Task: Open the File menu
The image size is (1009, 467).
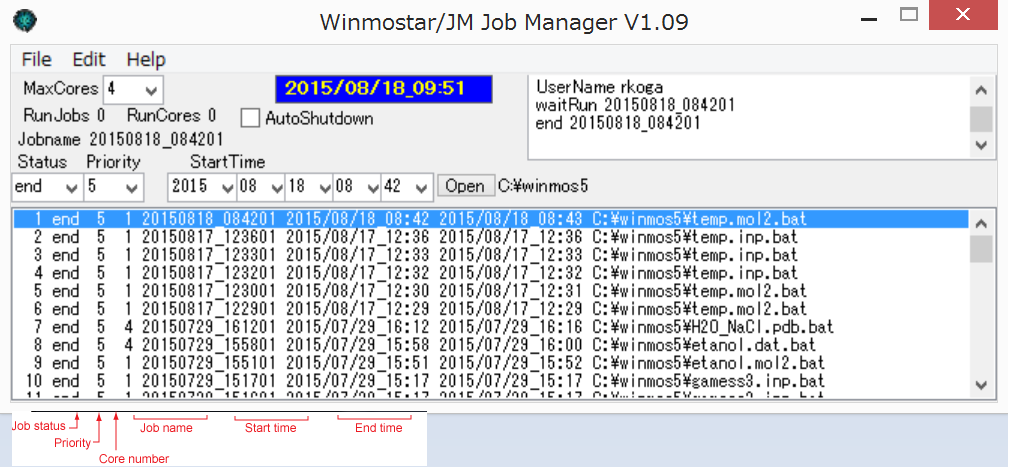Action: pyautogui.click(x=36, y=60)
